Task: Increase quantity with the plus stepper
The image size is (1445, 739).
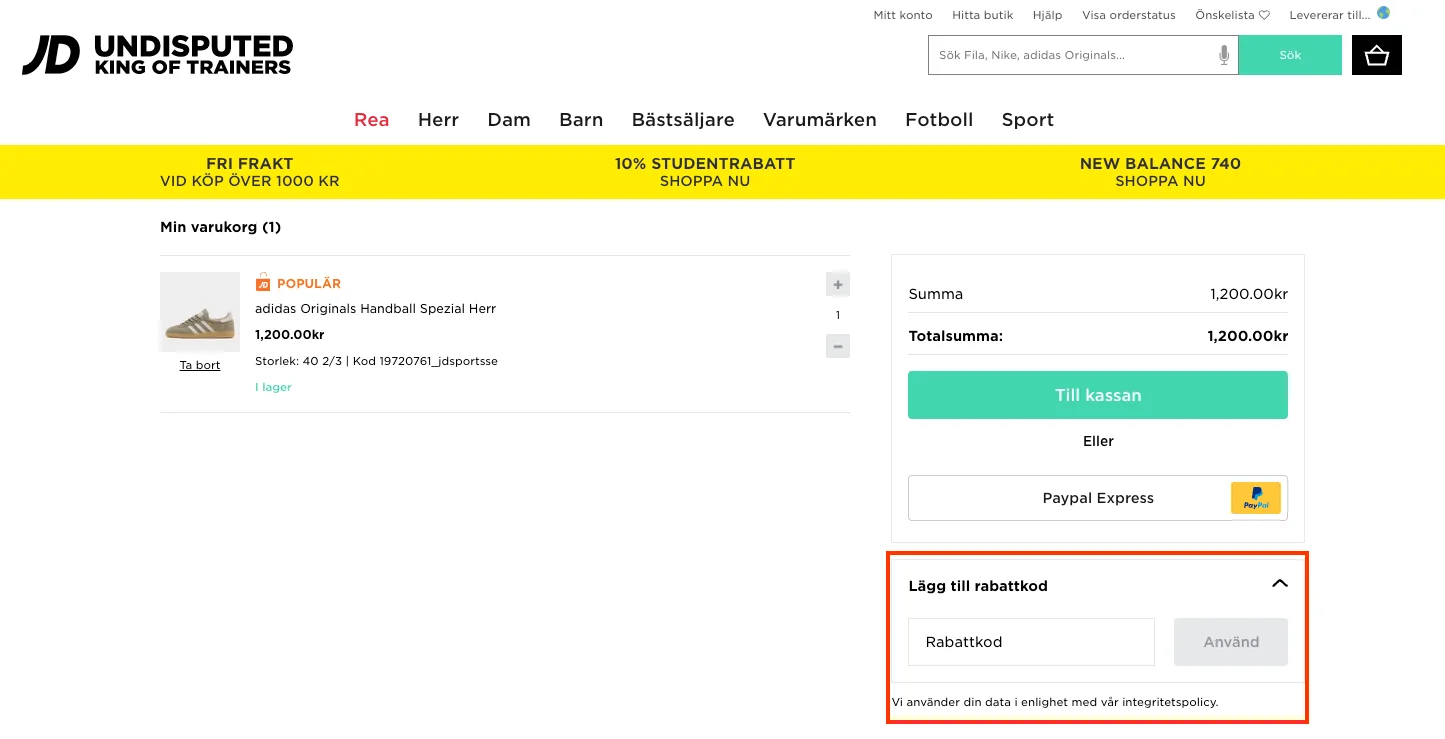Action: [x=837, y=284]
